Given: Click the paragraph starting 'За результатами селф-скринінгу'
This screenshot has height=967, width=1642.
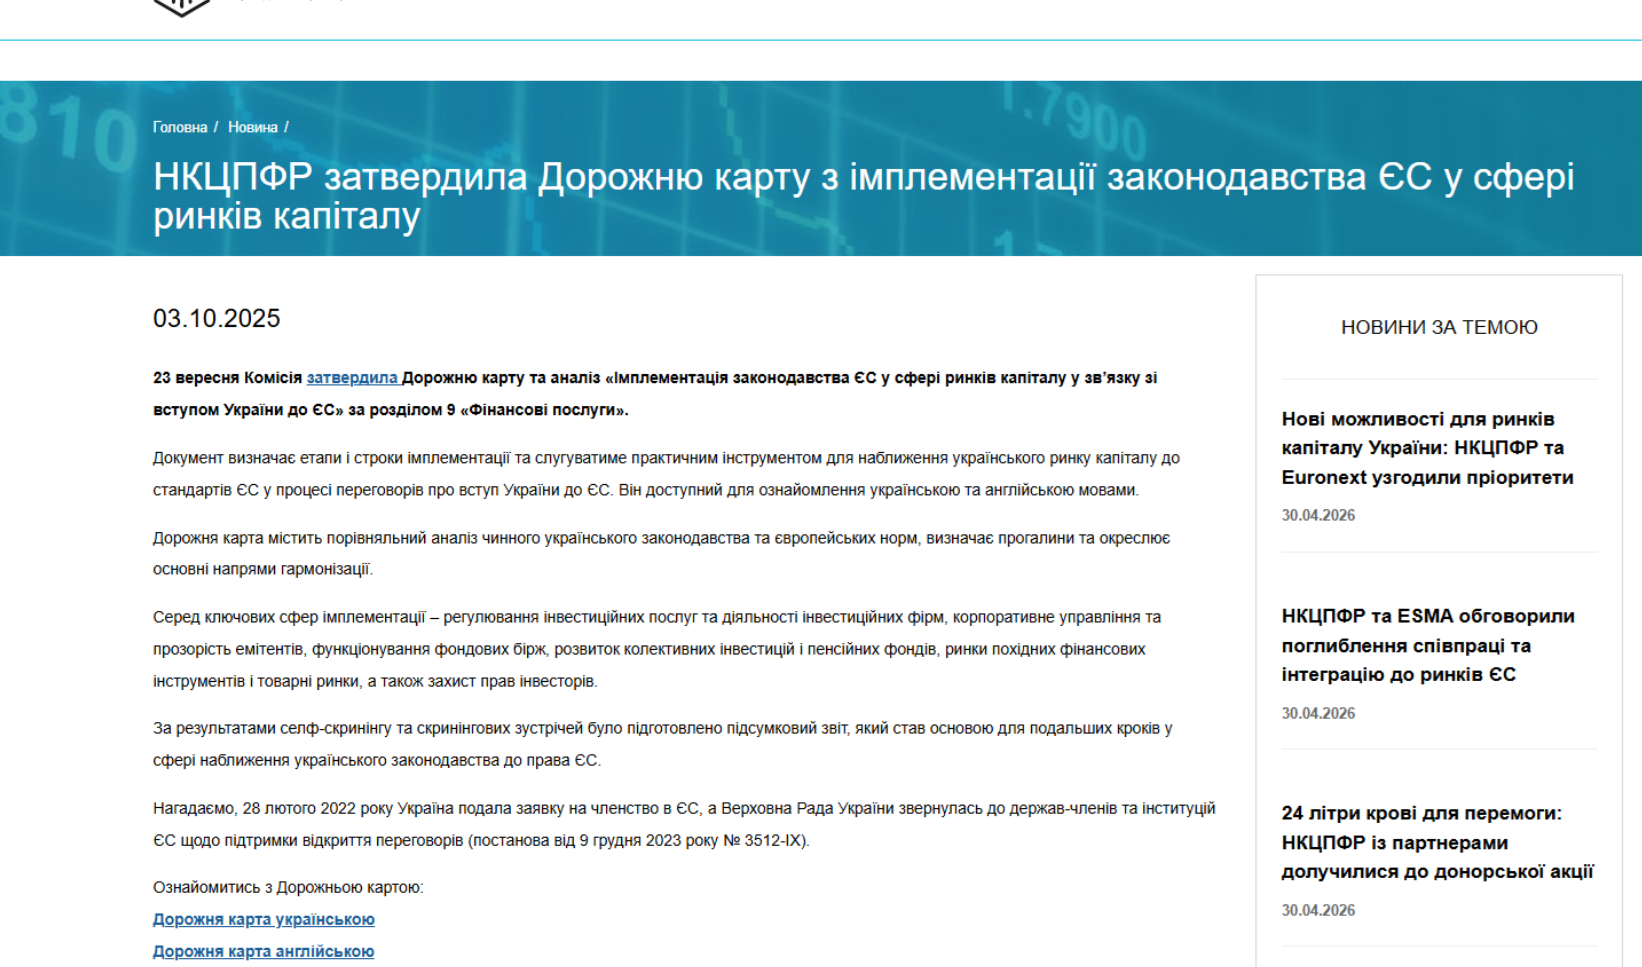Looking at the screenshot, I should [662, 744].
